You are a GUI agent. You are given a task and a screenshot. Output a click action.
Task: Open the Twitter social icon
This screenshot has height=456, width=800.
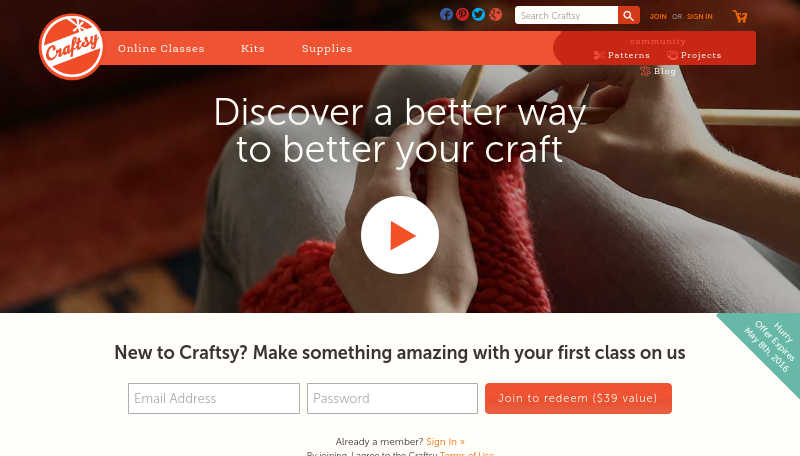pyautogui.click(x=478, y=14)
